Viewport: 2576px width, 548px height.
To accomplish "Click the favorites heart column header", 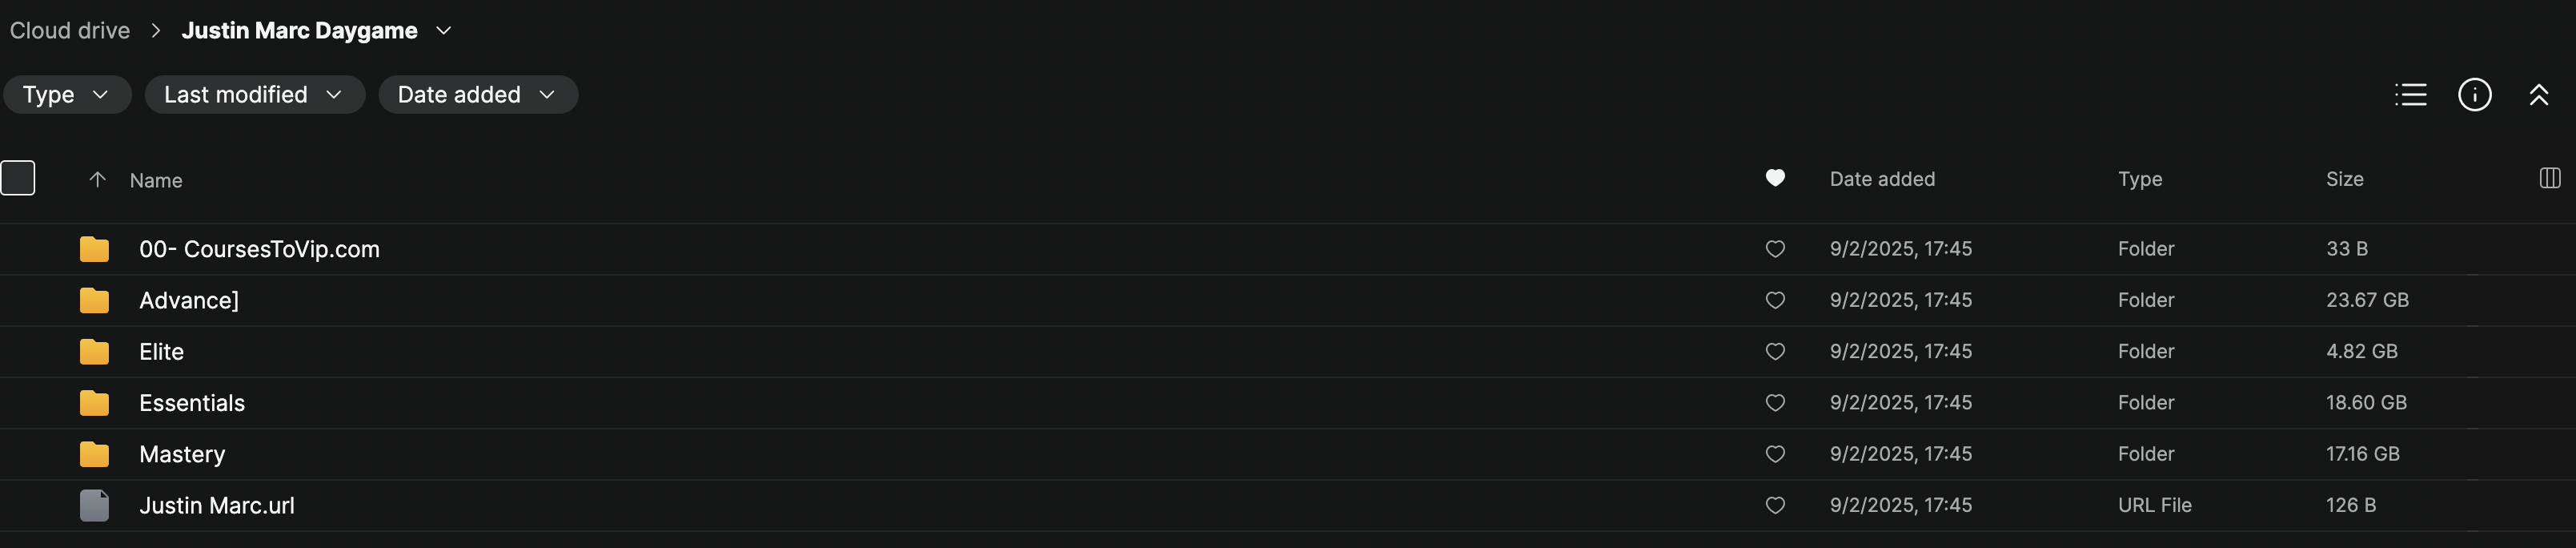I will point(1775,178).
